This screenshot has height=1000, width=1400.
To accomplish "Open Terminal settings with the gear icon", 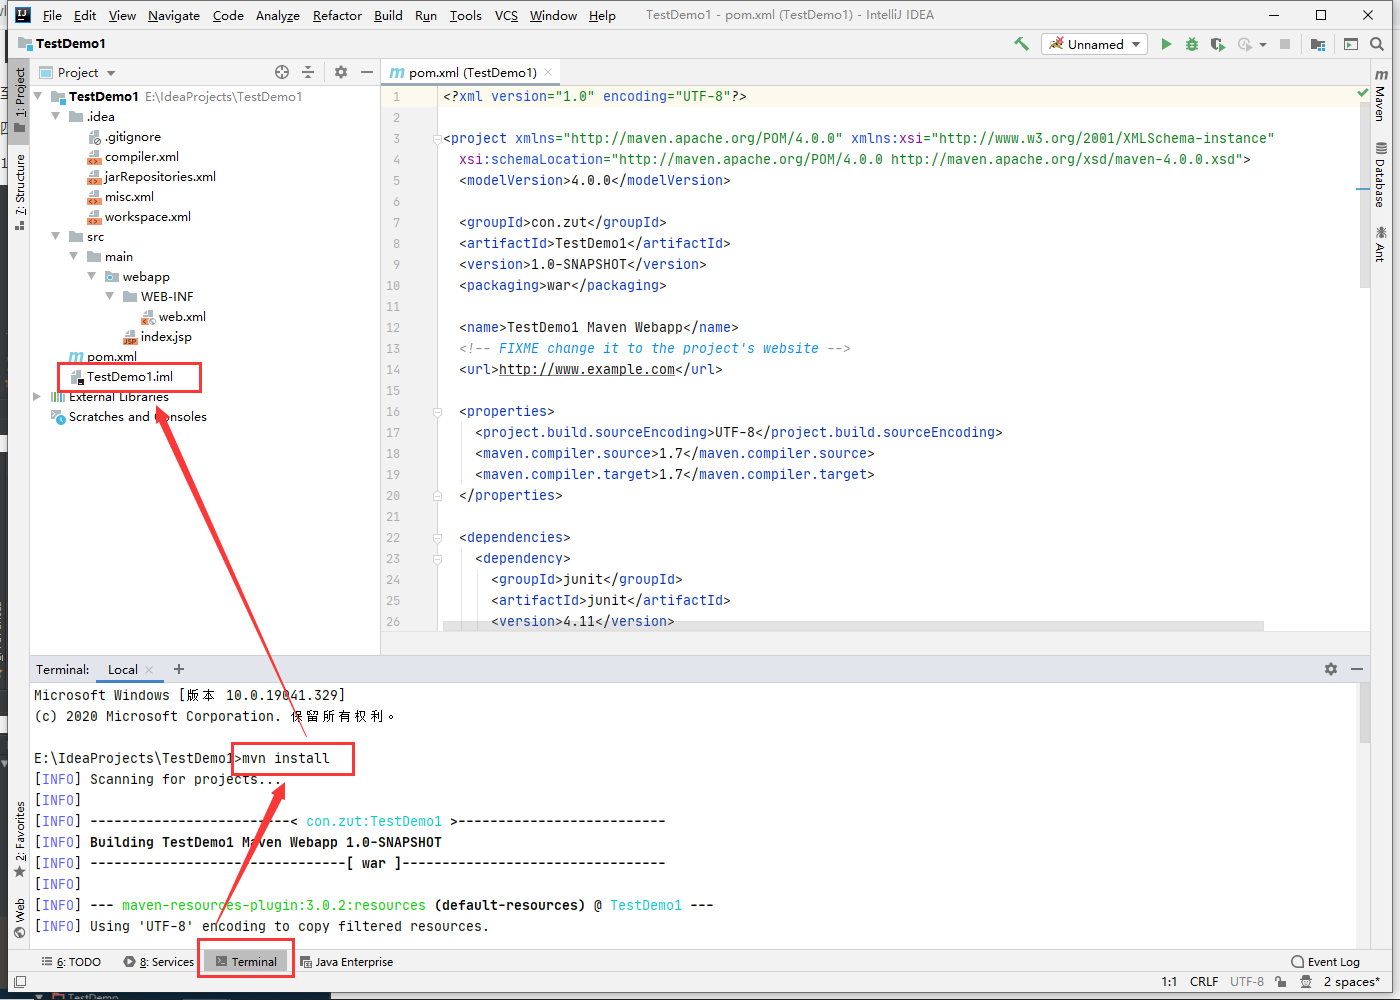I will 1330,669.
